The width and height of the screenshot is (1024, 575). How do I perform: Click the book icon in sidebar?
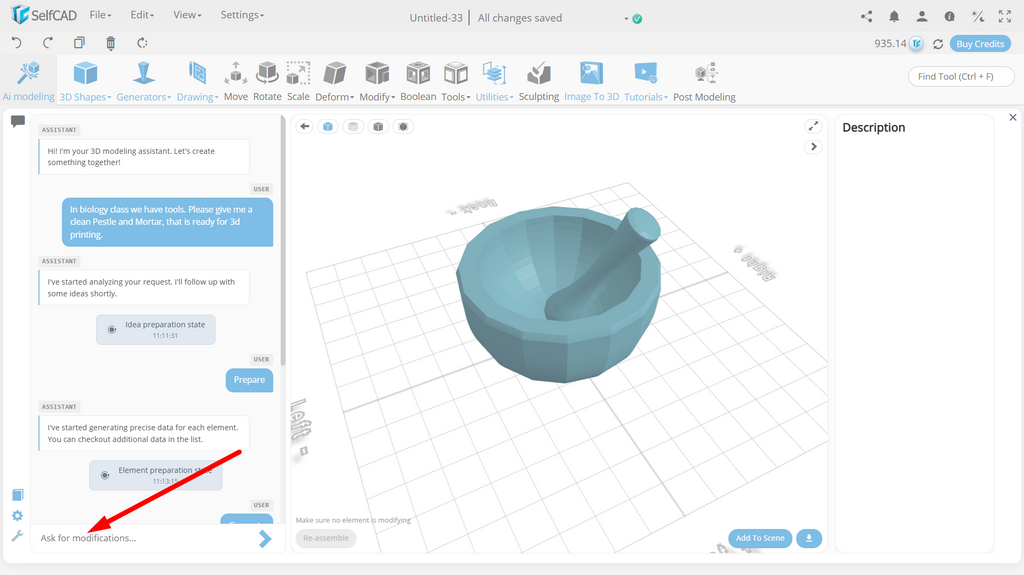18,495
